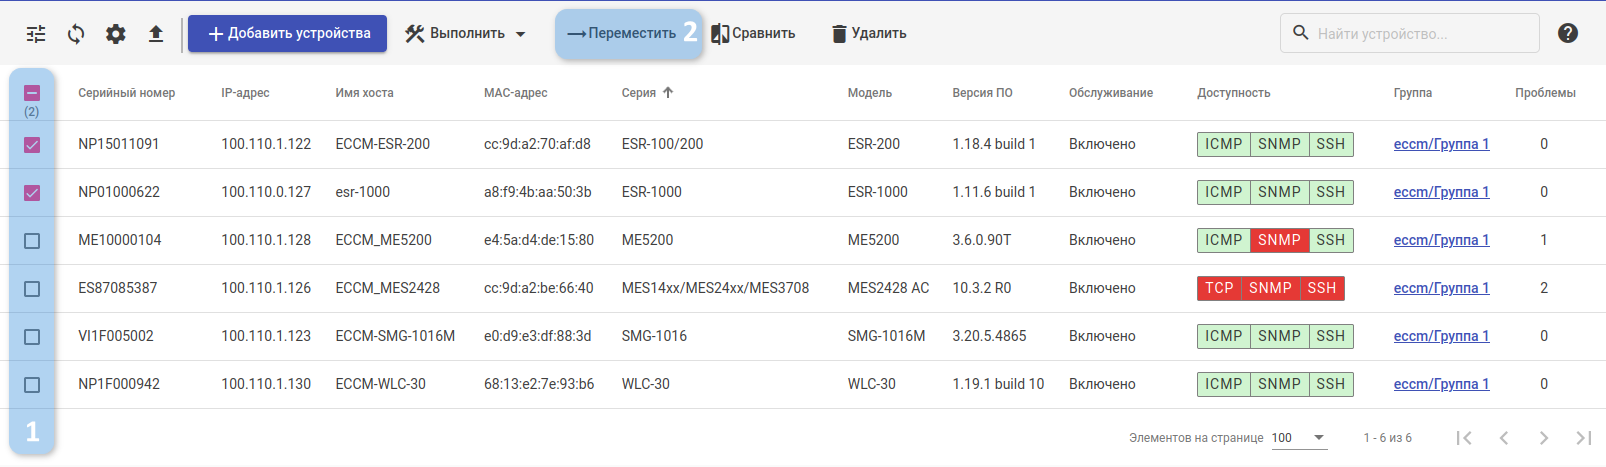
Task: Open the eccm/Группа 1 link for ES87085387
Action: [x=1441, y=288]
